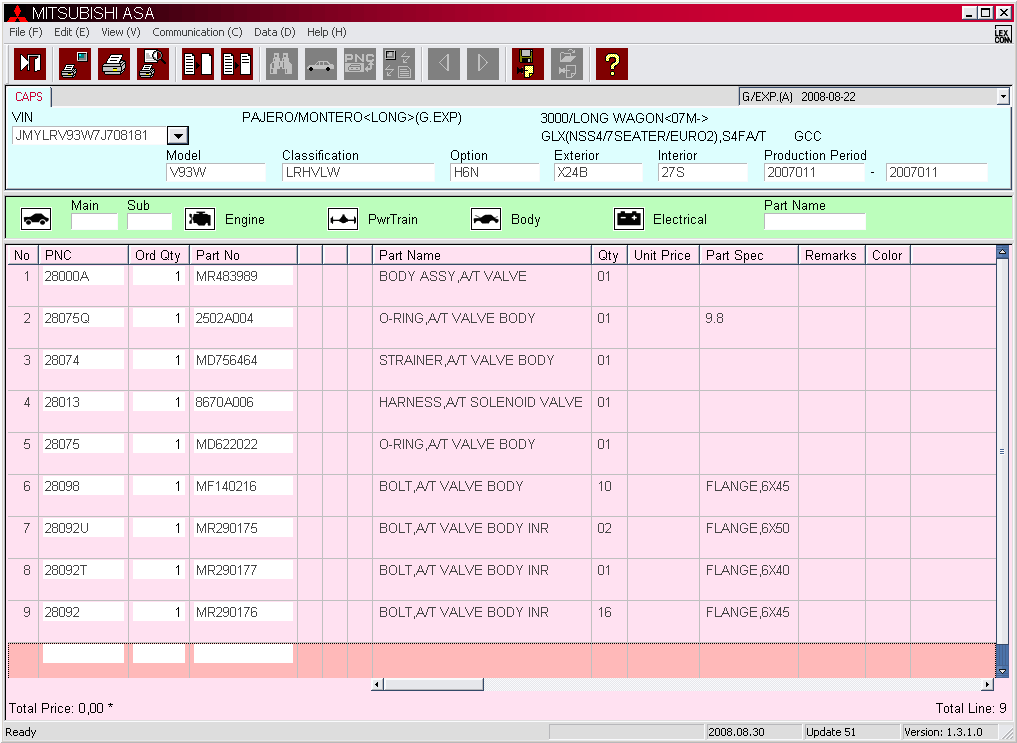This screenshot has height=743, width=1017.
Task: Click the Model field V93W
Action: [x=216, y=172]
